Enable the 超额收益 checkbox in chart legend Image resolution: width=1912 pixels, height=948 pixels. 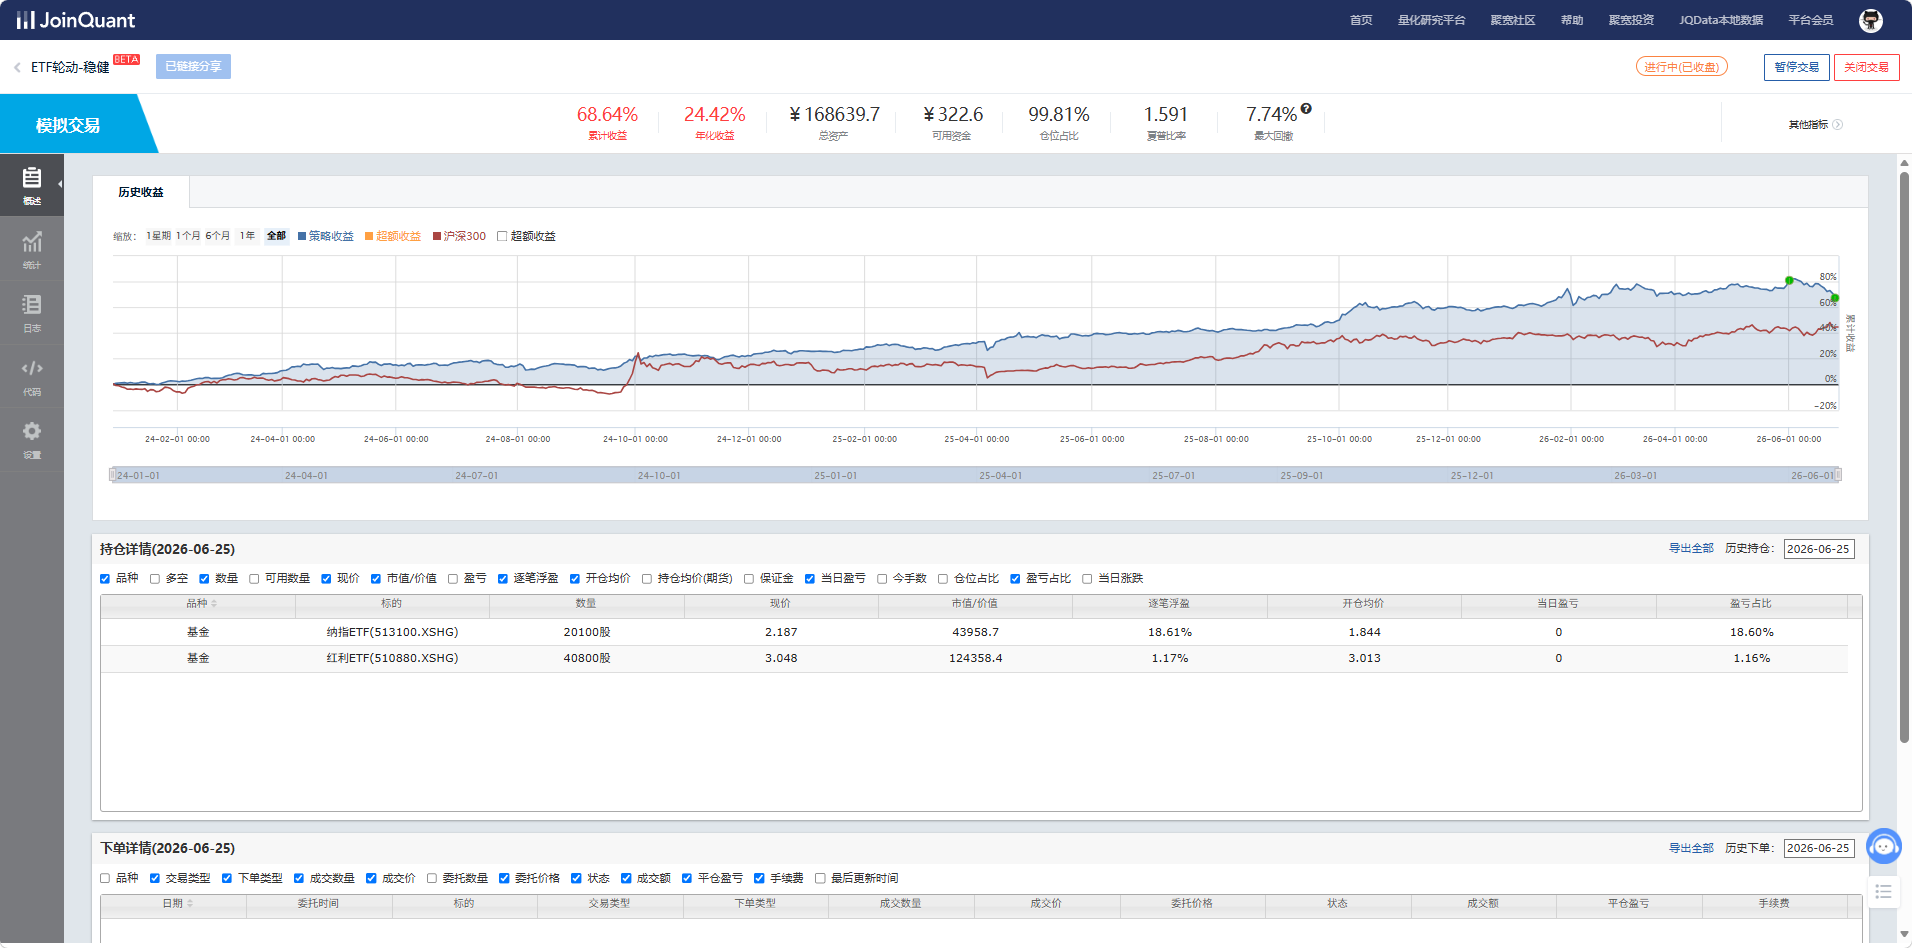[502, 237]
